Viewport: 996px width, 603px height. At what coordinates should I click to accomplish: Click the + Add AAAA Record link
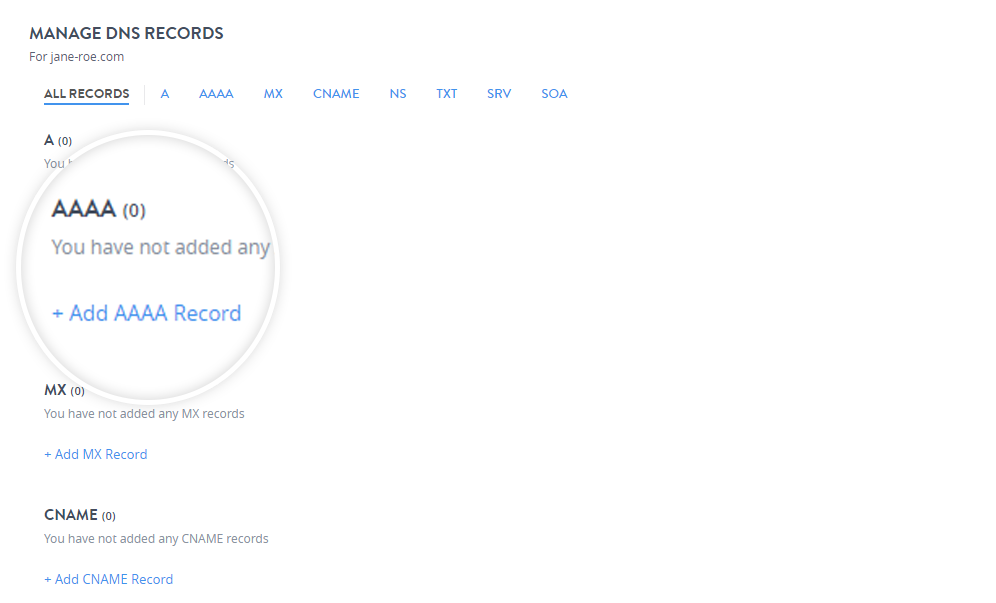[x=147, y=313]
